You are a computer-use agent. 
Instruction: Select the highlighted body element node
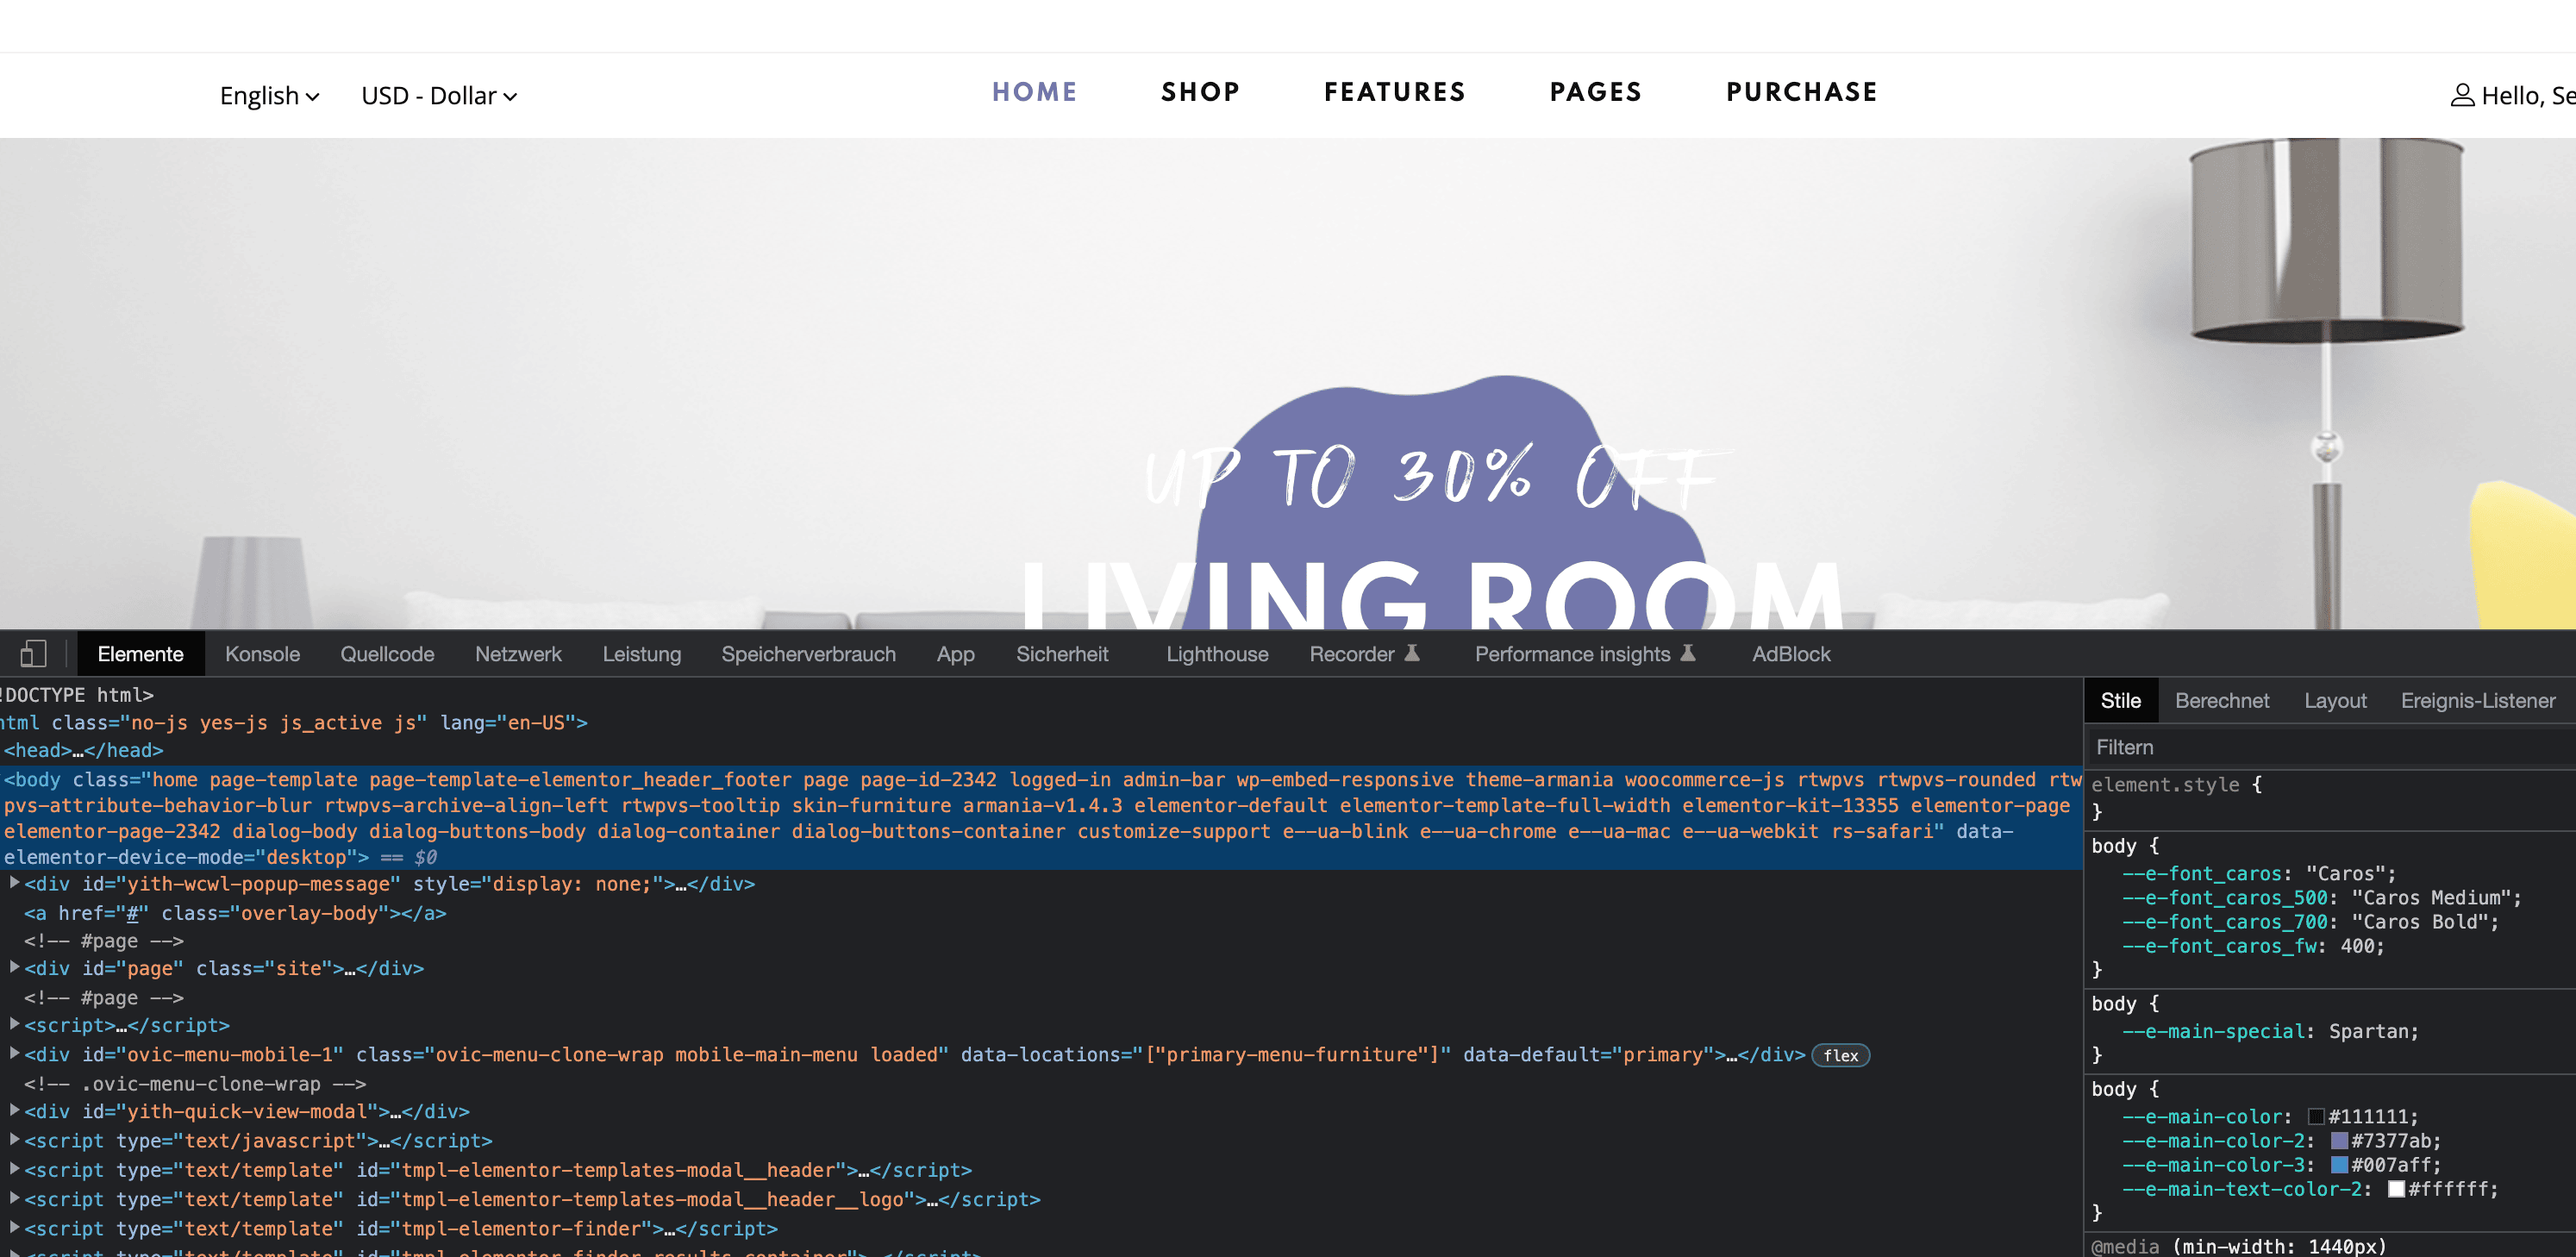tap(1041, 818)
